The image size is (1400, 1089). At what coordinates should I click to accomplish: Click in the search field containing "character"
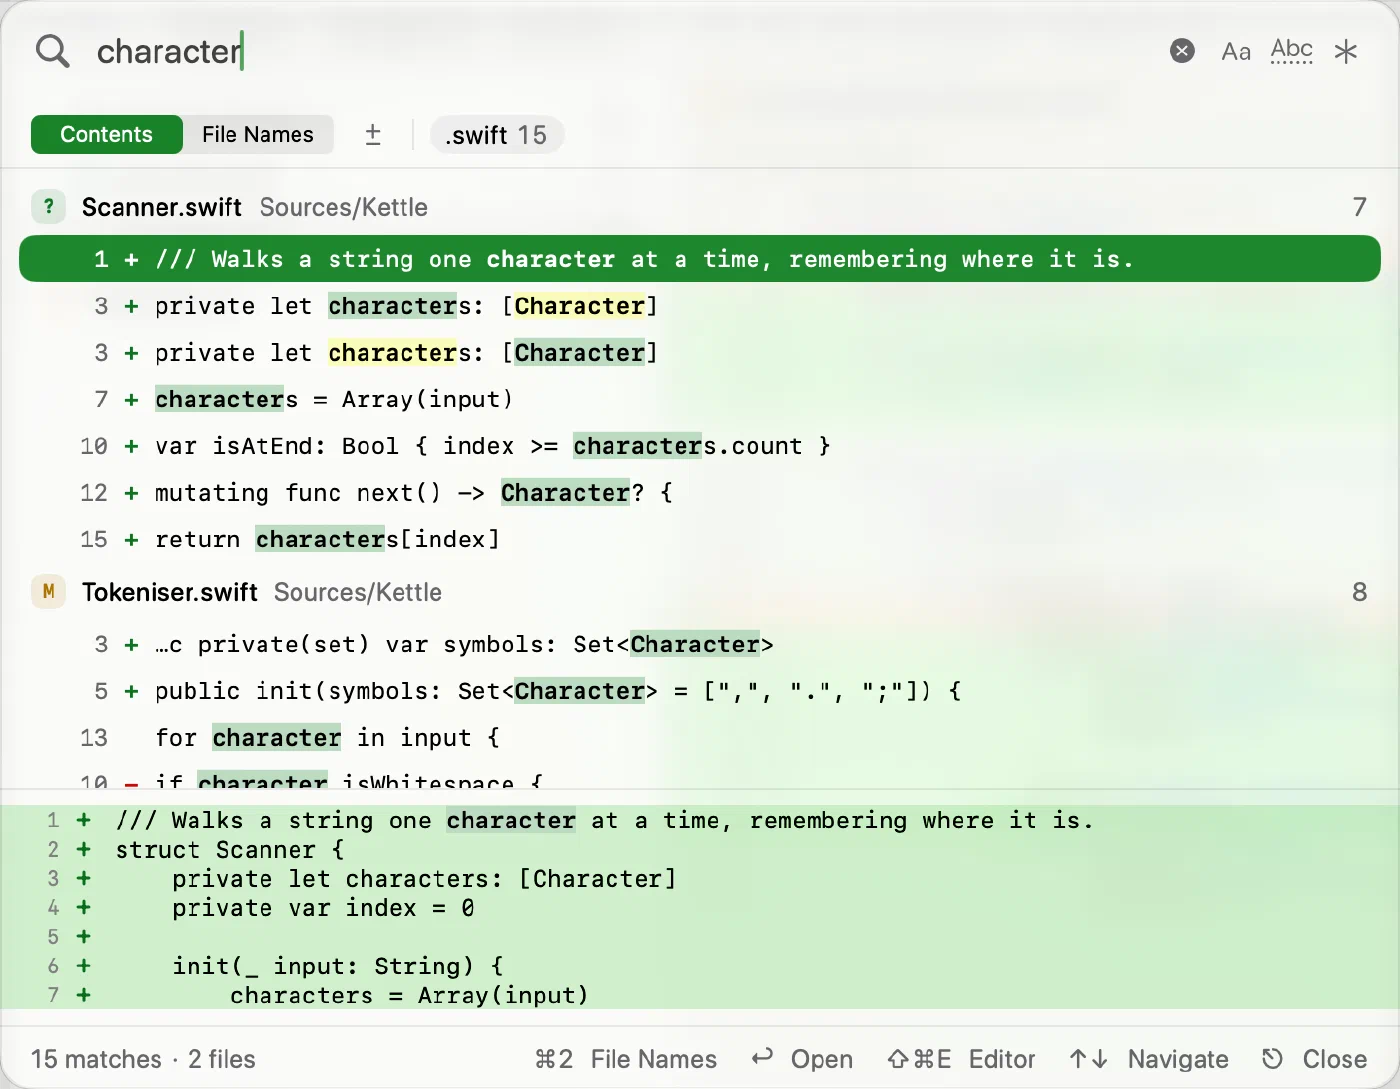620,51
